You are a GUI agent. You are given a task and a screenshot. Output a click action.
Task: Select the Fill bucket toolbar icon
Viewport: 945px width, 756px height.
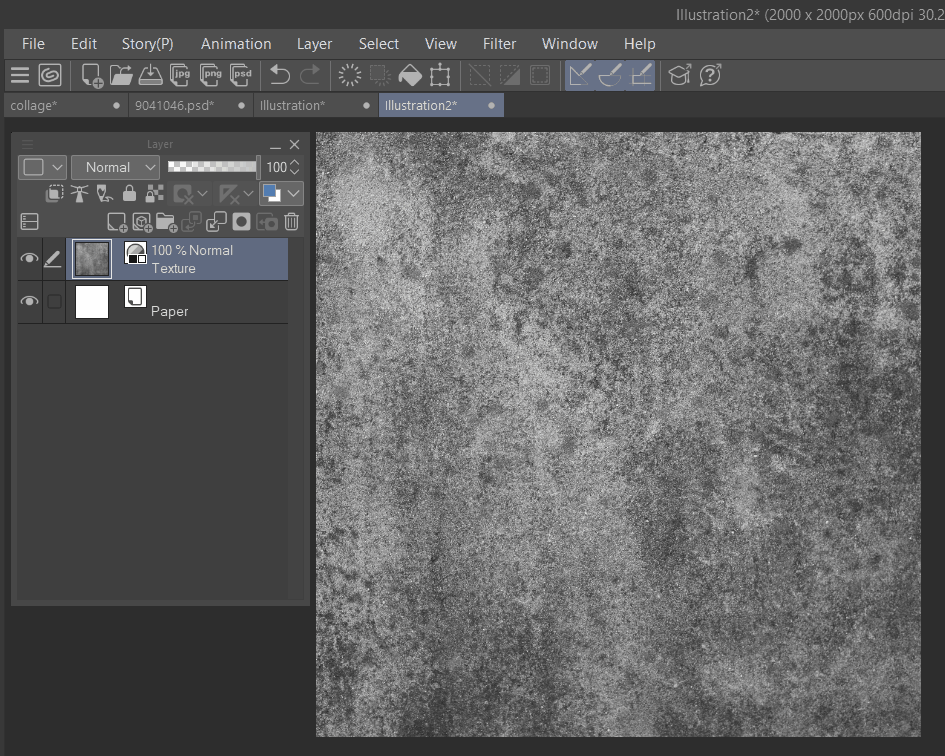tap(409, 75)
